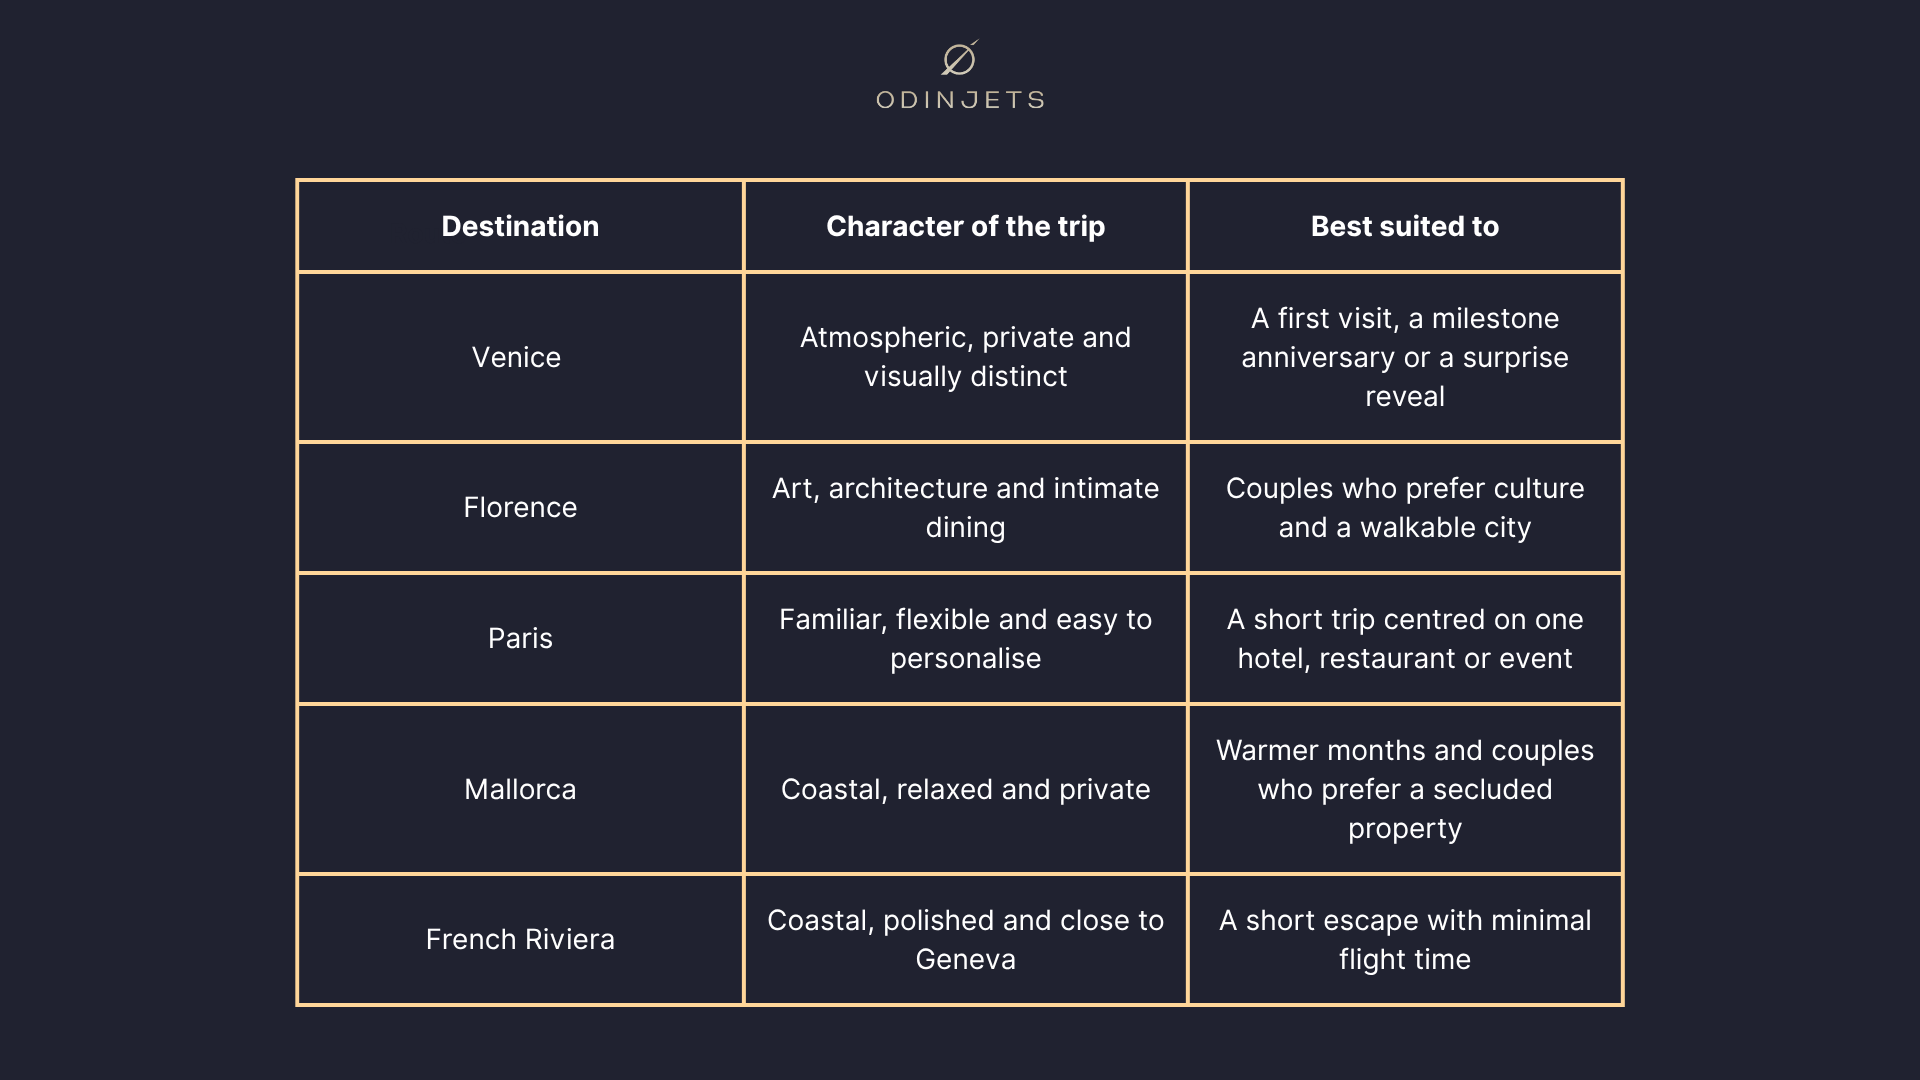Click the Paris destination cell
The width and height of the screenshot is (1920, 1080).
click(520, 638)
